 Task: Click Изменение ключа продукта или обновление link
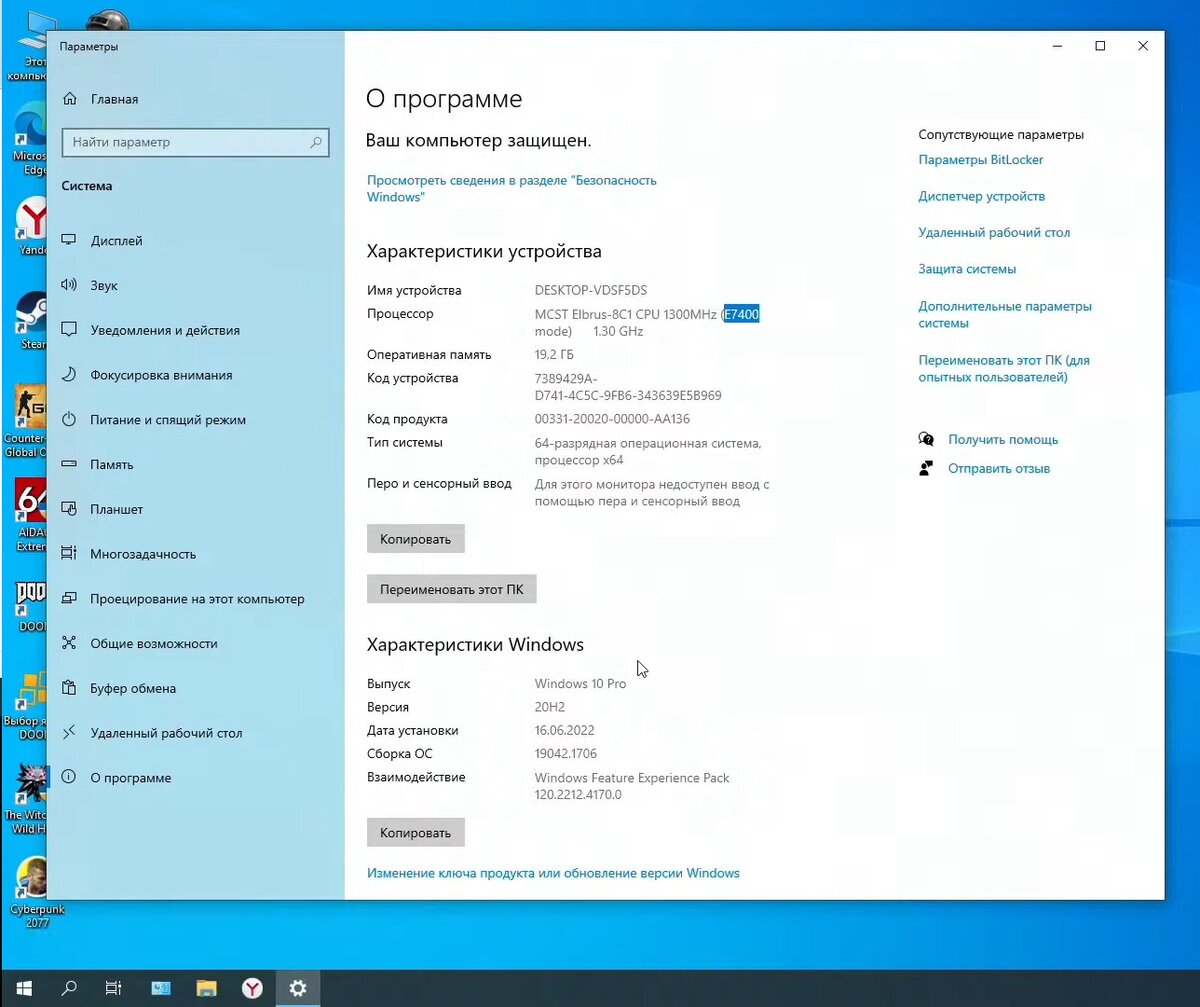coord(553,873)
